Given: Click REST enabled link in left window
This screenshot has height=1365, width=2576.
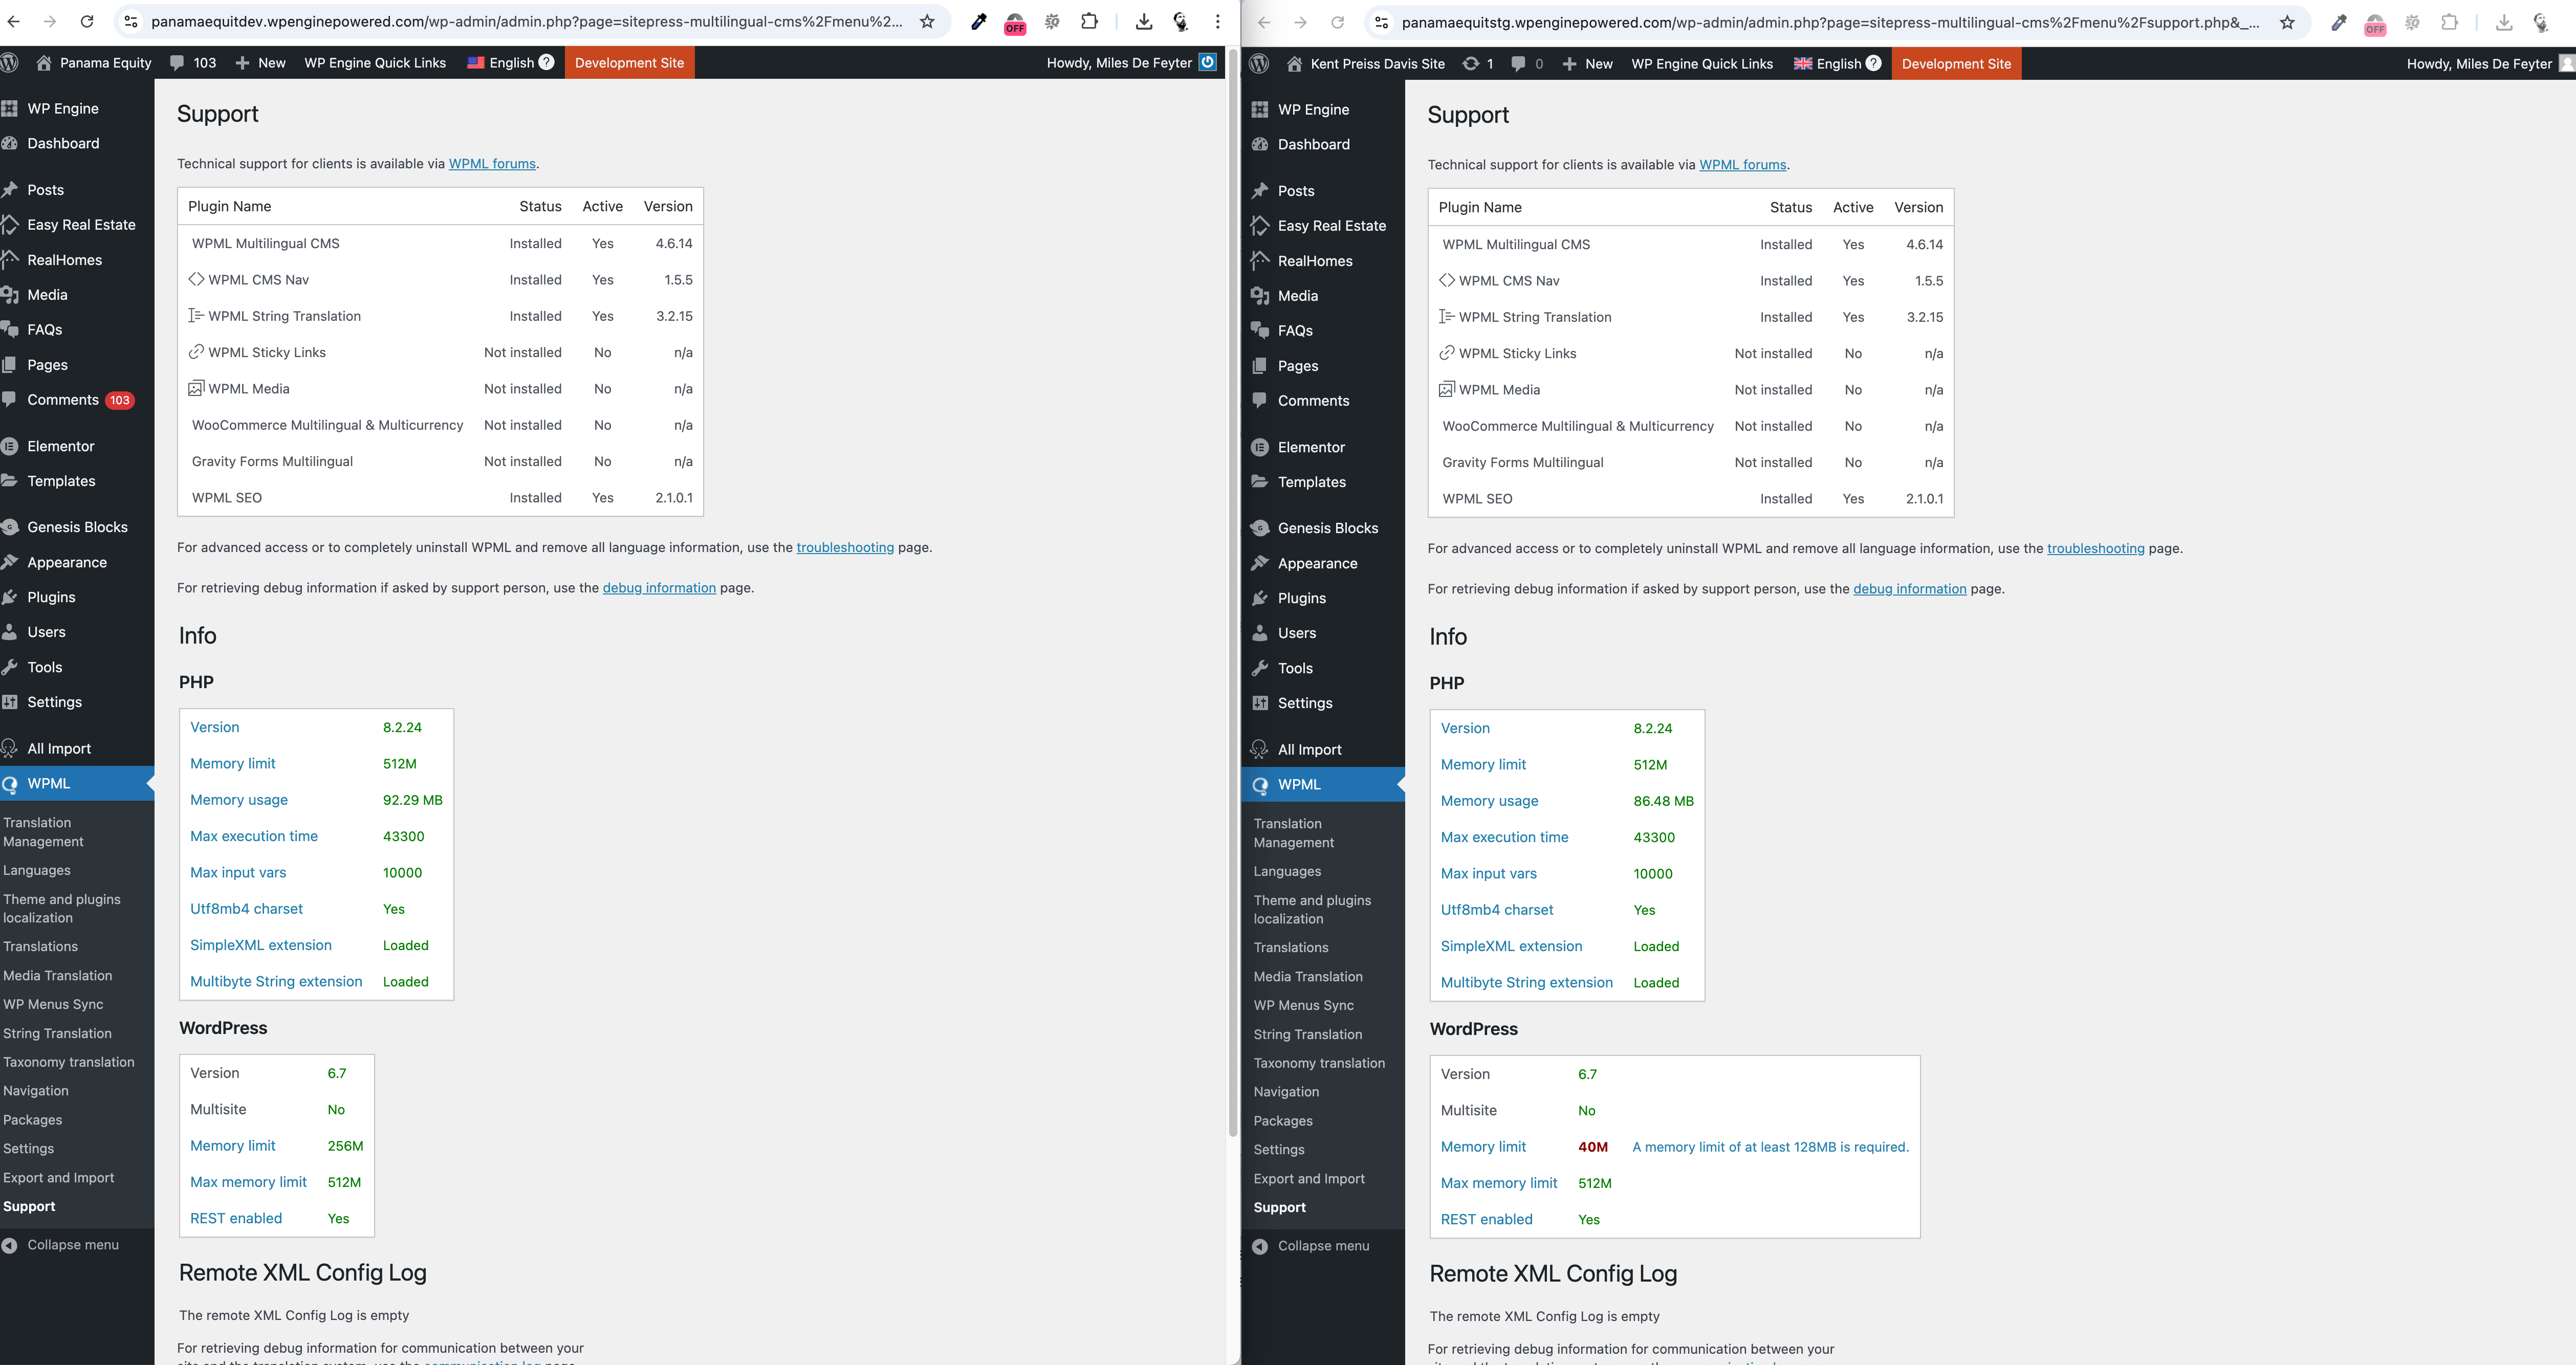Looking at the screenshot, I should (x=236, y=1218).
